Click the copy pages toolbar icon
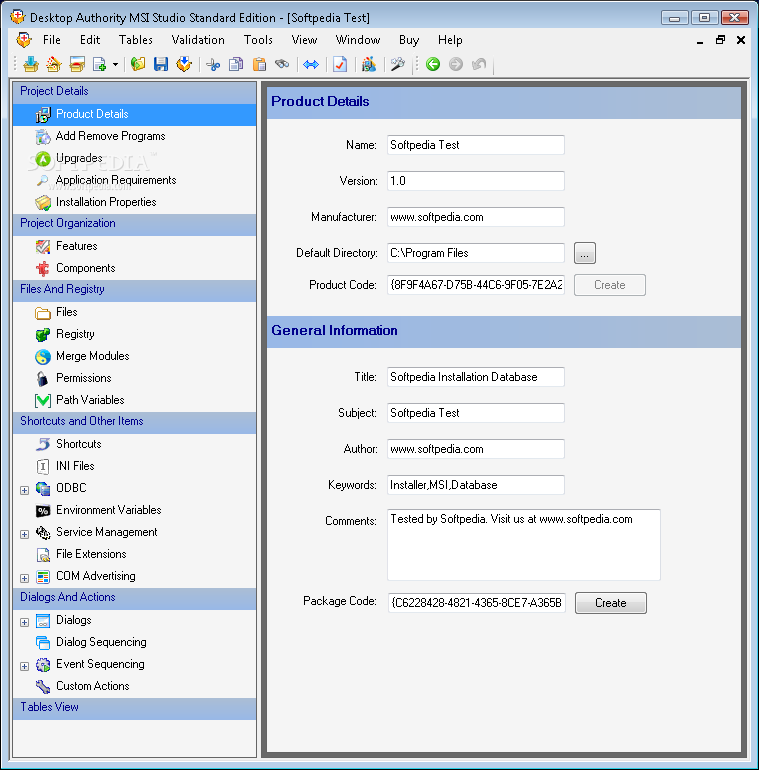The width and height of the screenshot is (759, 770). pyautogui.click(x=236, y=64)
